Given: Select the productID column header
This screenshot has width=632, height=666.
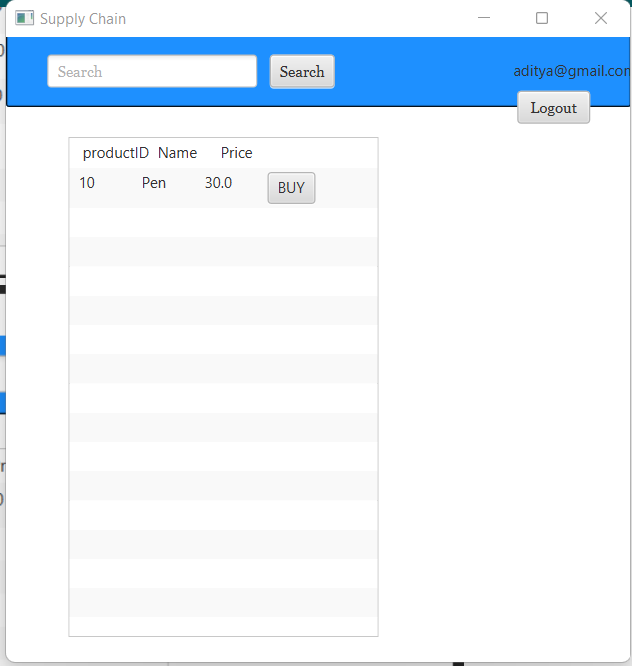Looking at the screenshot, I should pos(116,153).
